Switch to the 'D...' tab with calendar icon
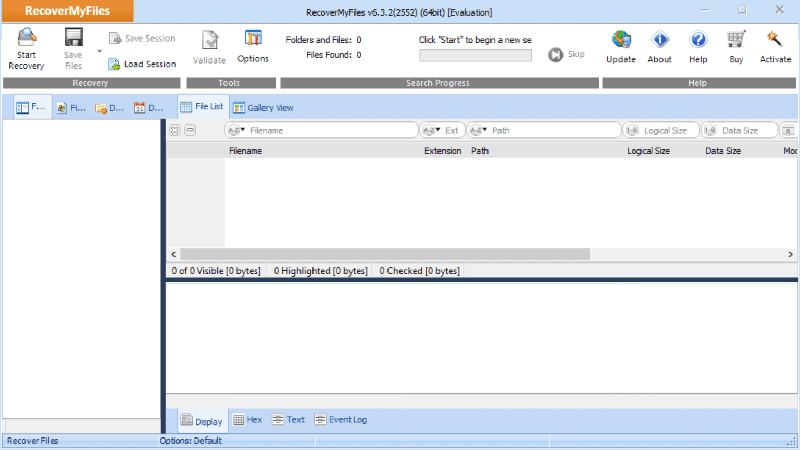 pos(148,108)
